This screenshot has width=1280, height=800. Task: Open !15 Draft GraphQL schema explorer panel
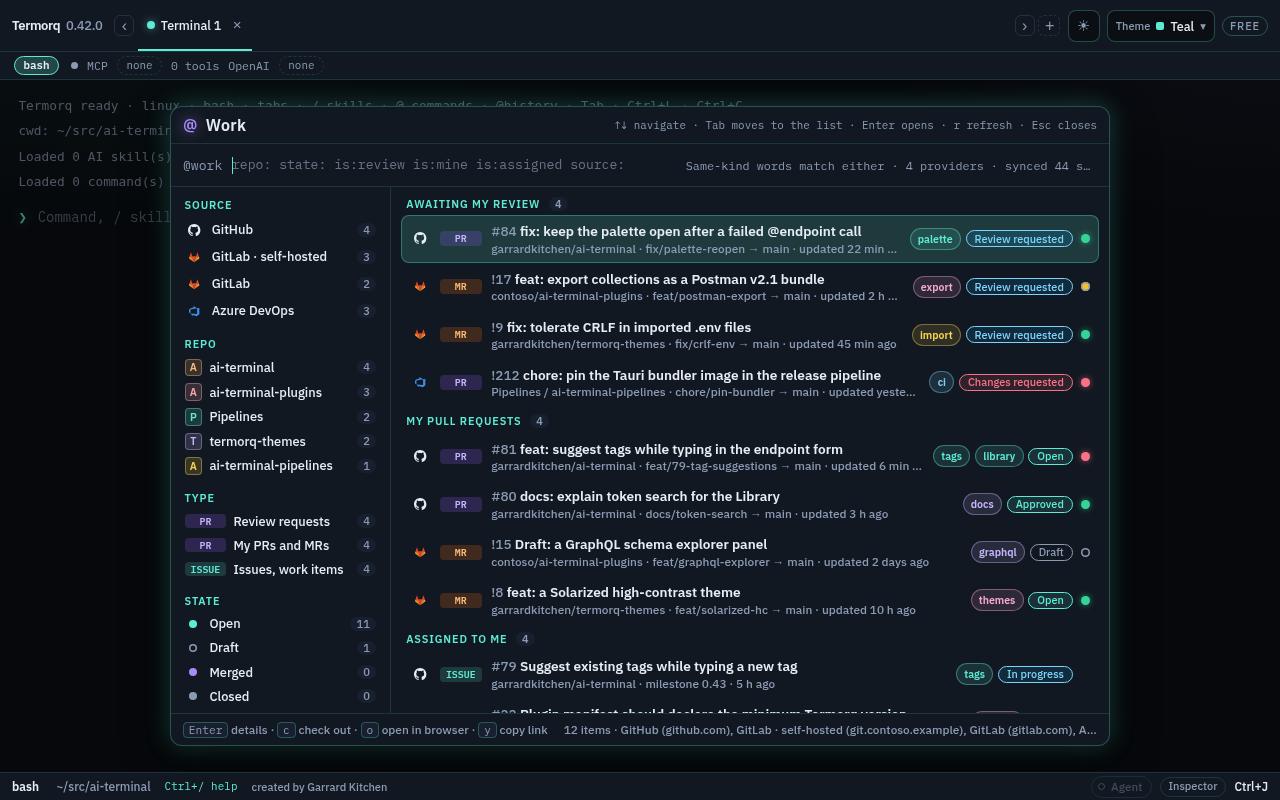tap(750, 553)
